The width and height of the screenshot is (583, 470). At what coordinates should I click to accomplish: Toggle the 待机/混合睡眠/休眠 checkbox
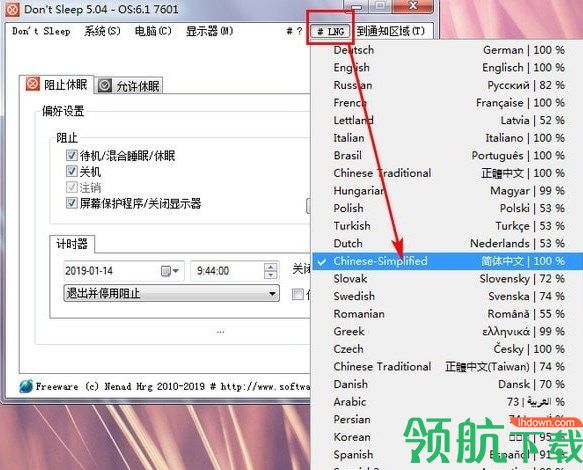71,155
